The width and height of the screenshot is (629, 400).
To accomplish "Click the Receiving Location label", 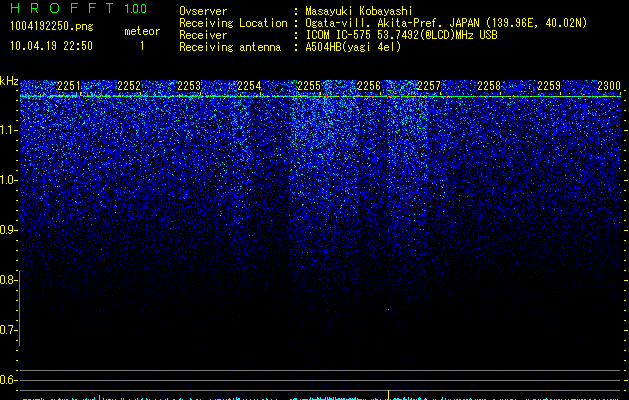I will tap(233, 23).
